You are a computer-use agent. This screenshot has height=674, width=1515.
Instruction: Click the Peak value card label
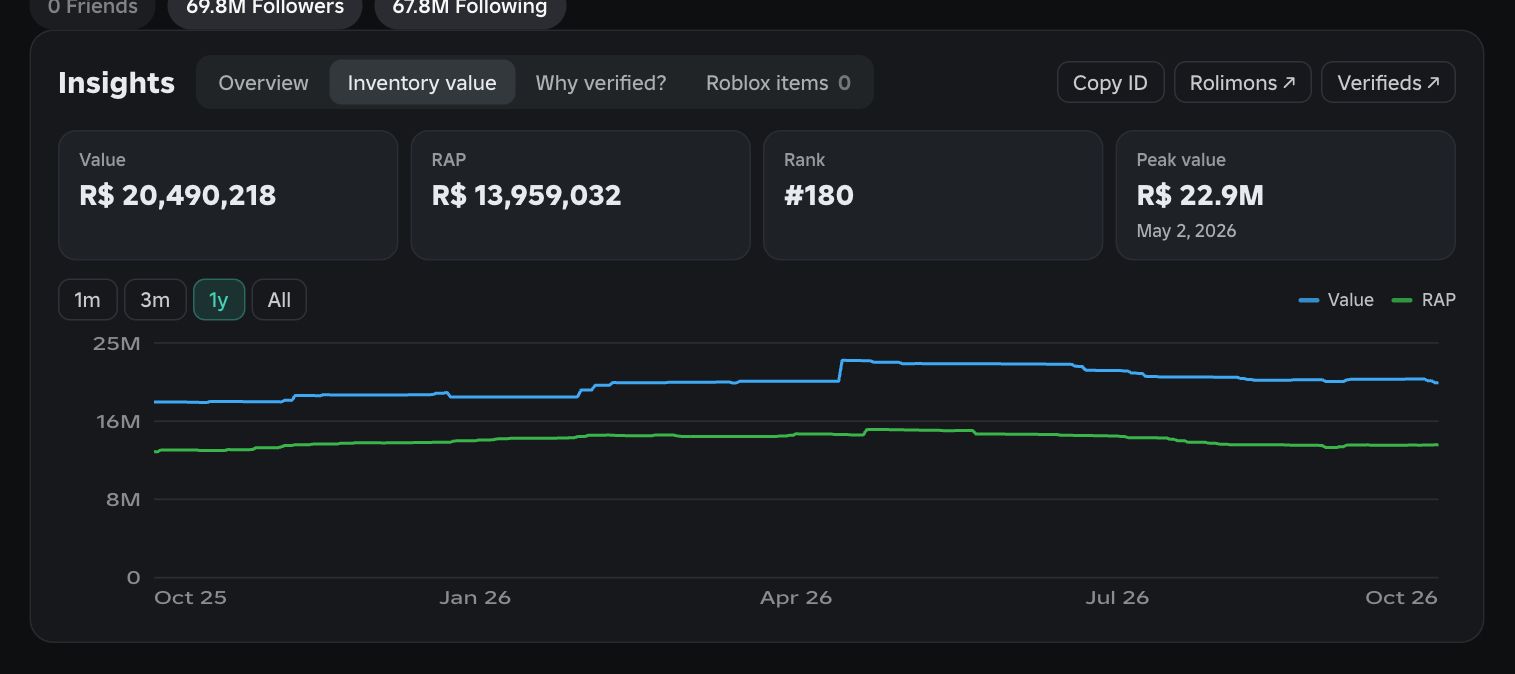(1181, 160)
